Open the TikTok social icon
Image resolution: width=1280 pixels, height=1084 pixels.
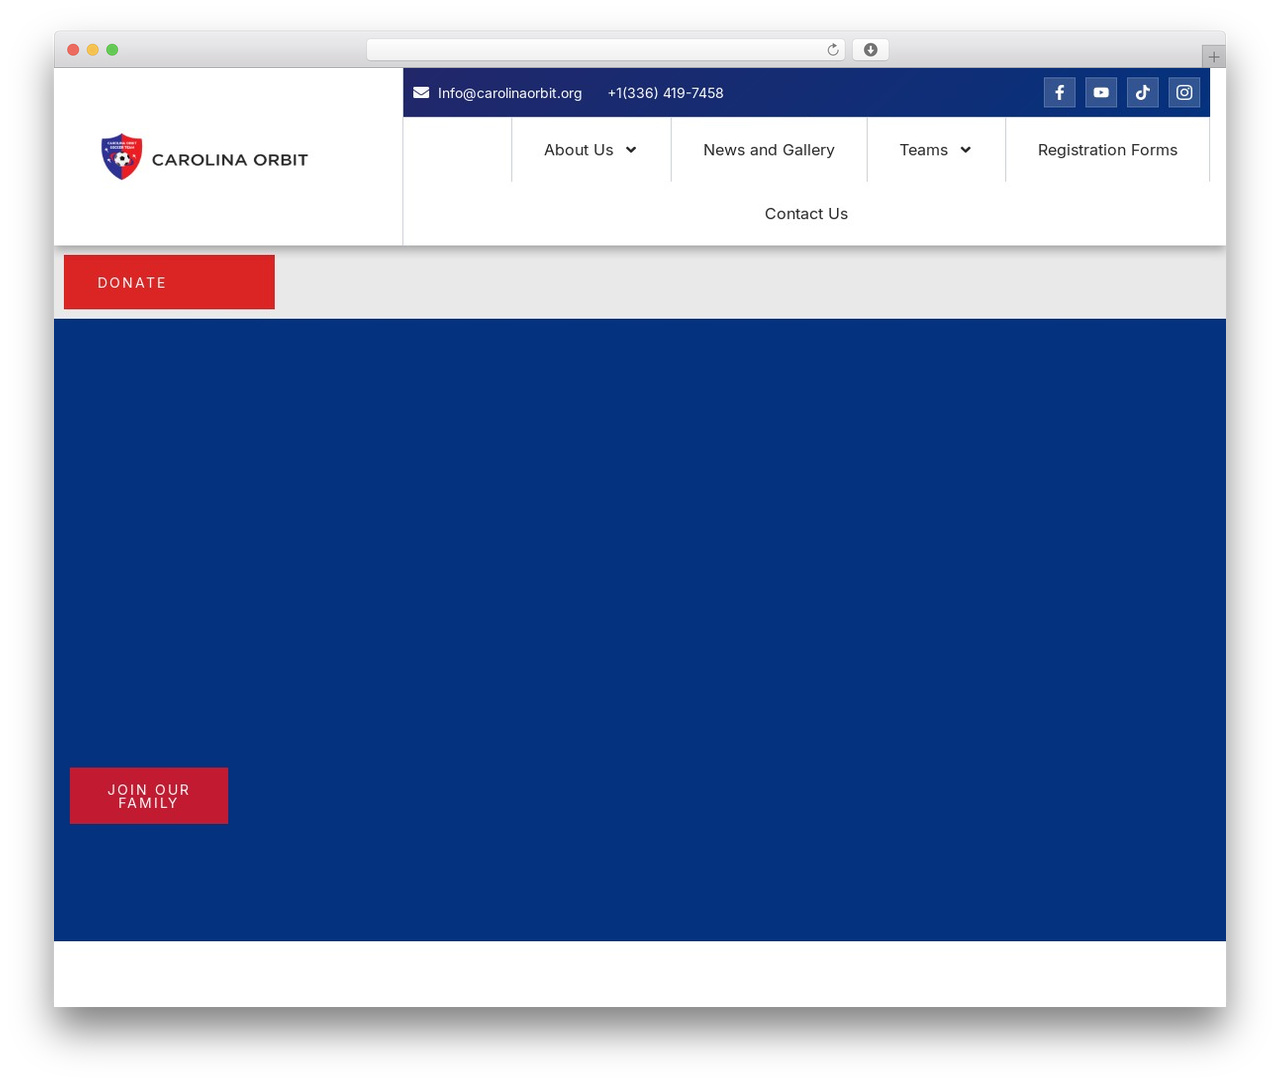pos(1143,92)
